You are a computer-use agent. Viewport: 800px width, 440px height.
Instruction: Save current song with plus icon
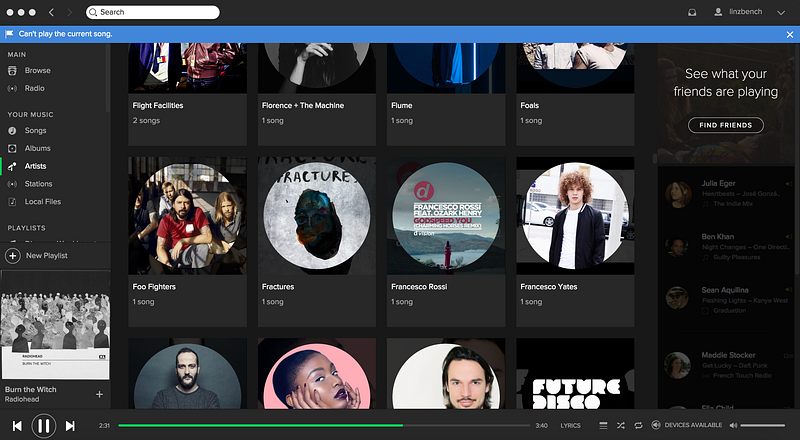[99, 394]
